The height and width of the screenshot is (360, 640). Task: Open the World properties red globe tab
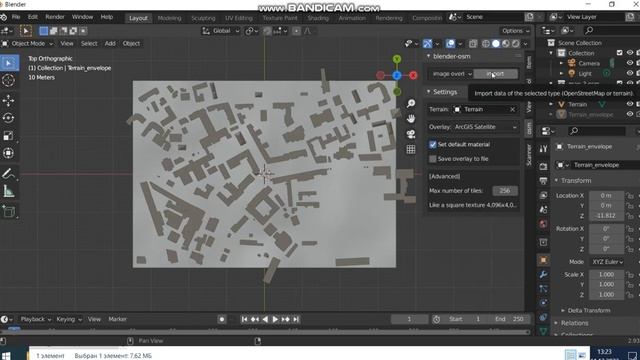[x=543, y=224]
